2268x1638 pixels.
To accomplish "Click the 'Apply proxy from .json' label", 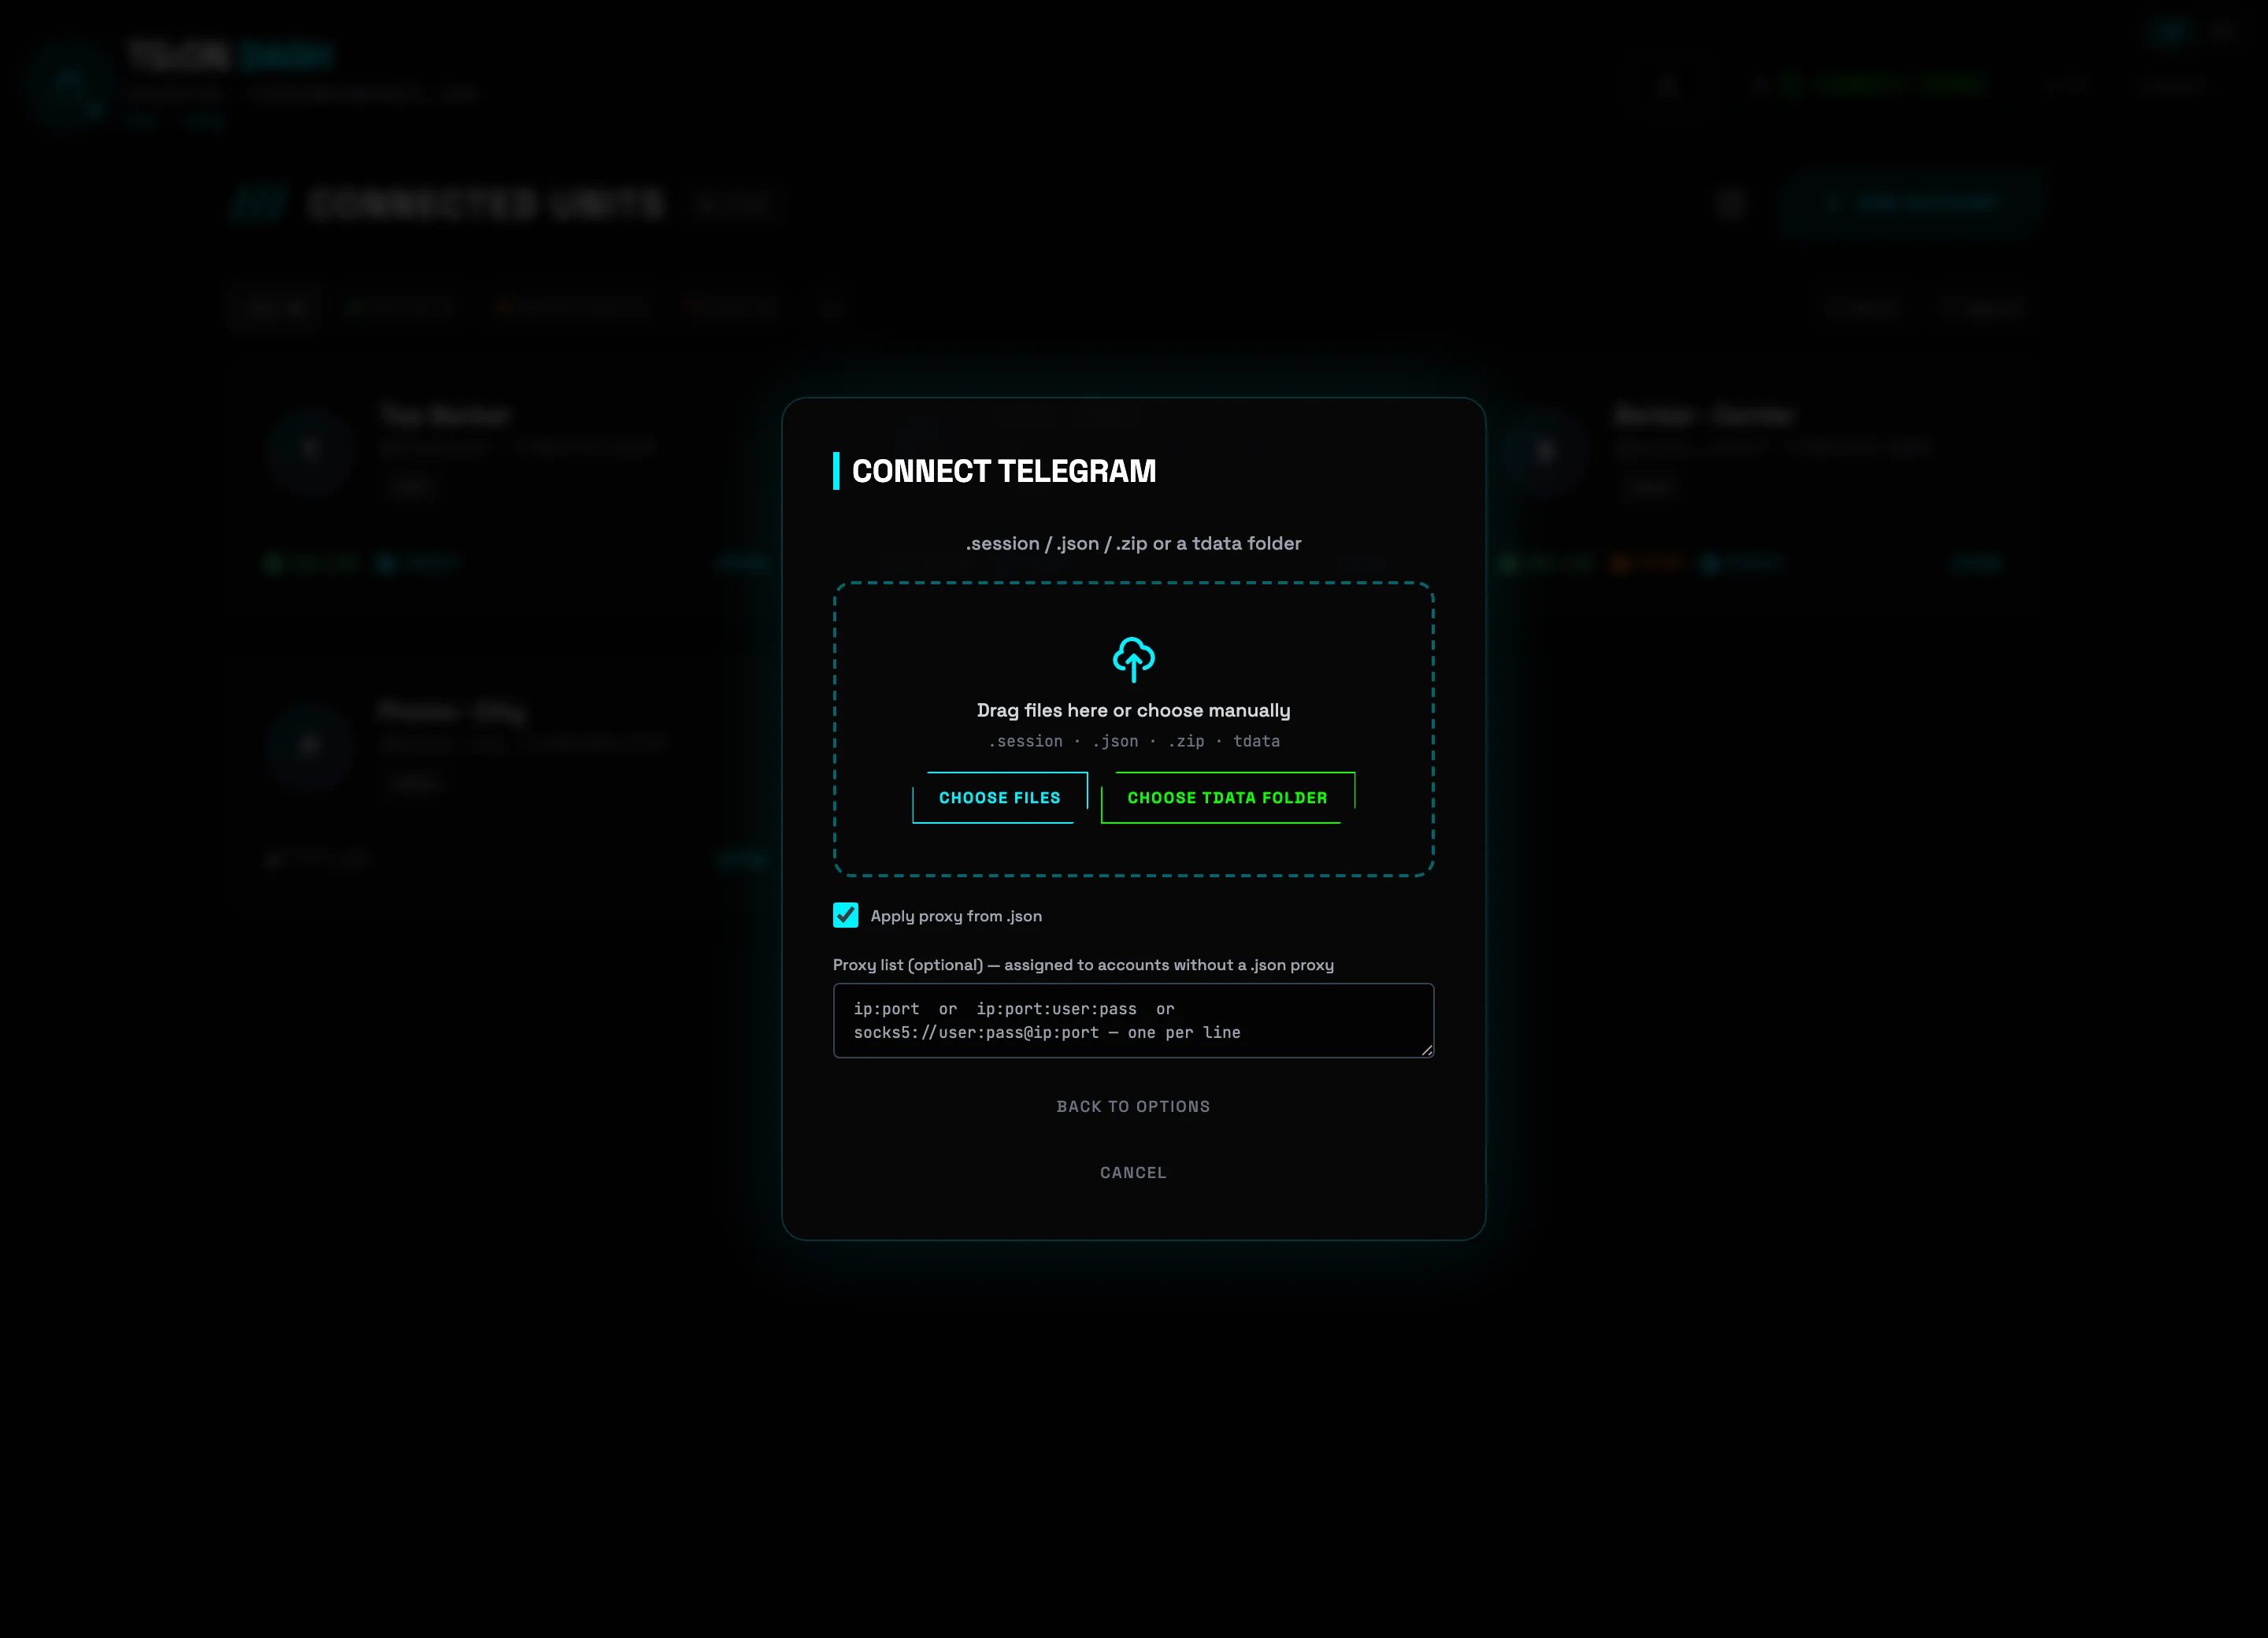I will 956,916.
